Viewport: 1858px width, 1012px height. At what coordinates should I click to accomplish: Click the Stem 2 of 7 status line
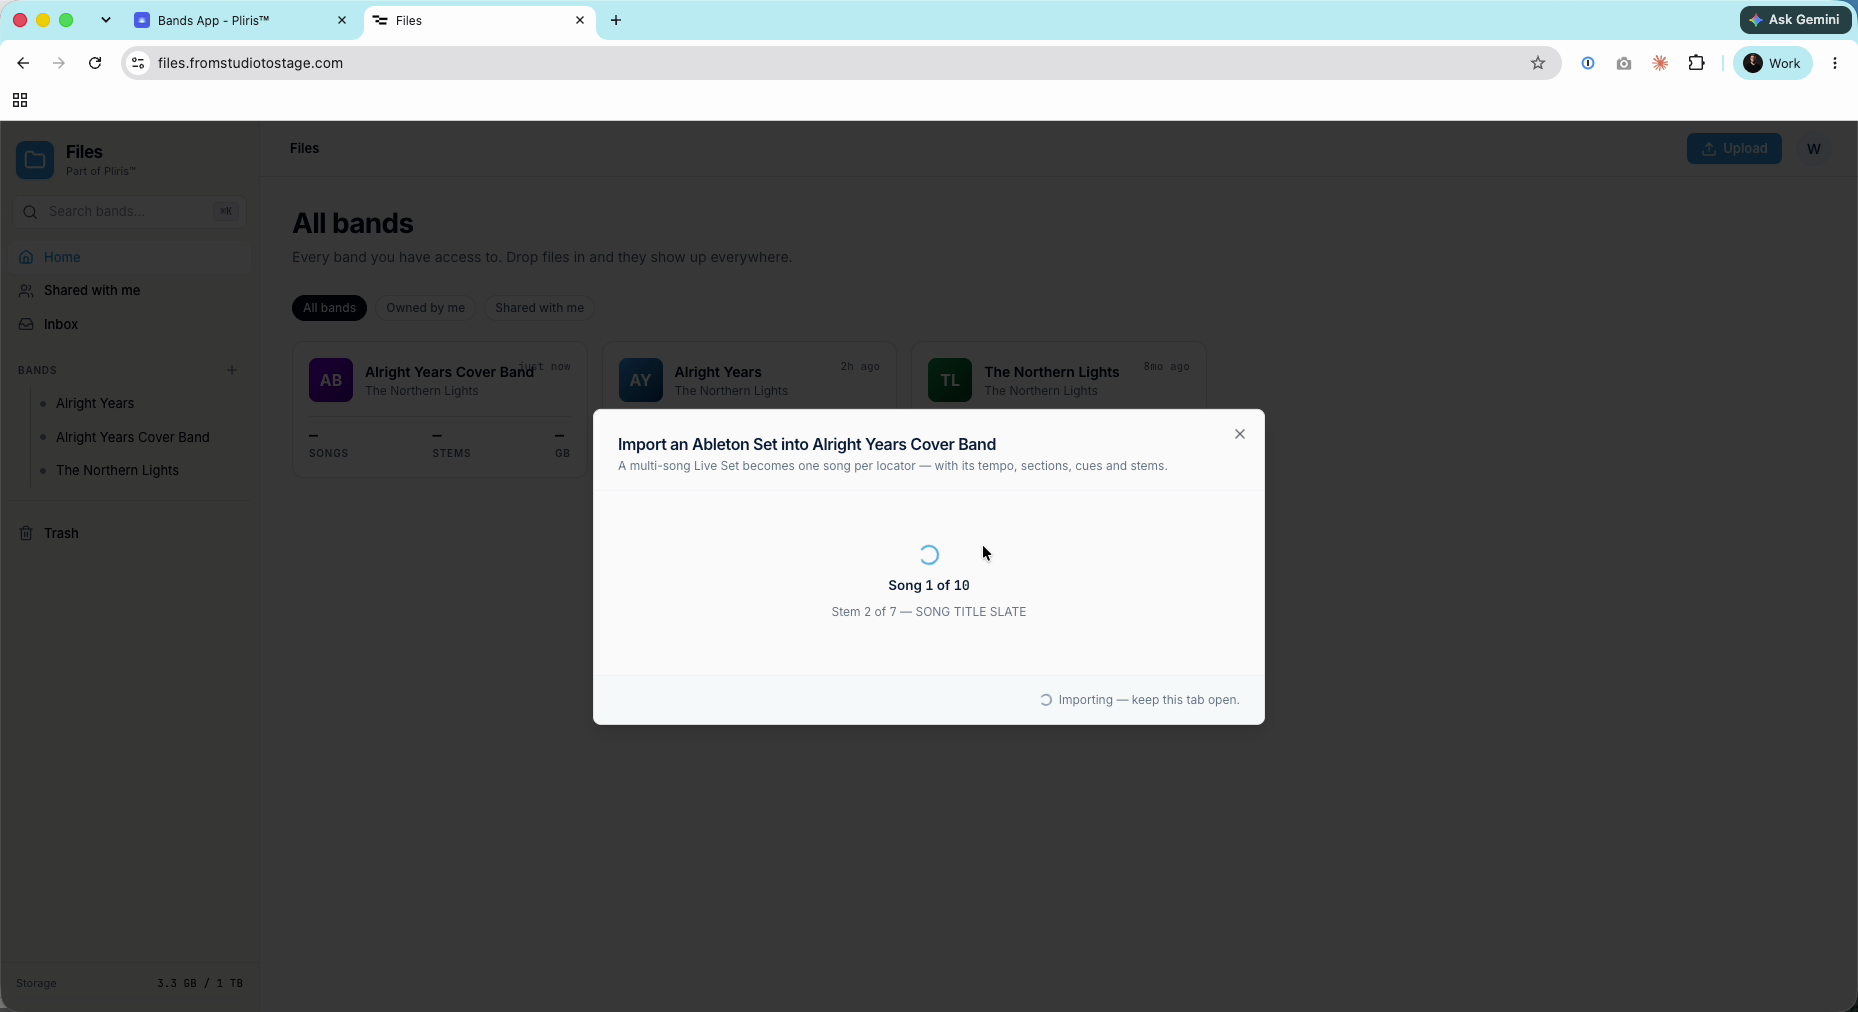929,612
